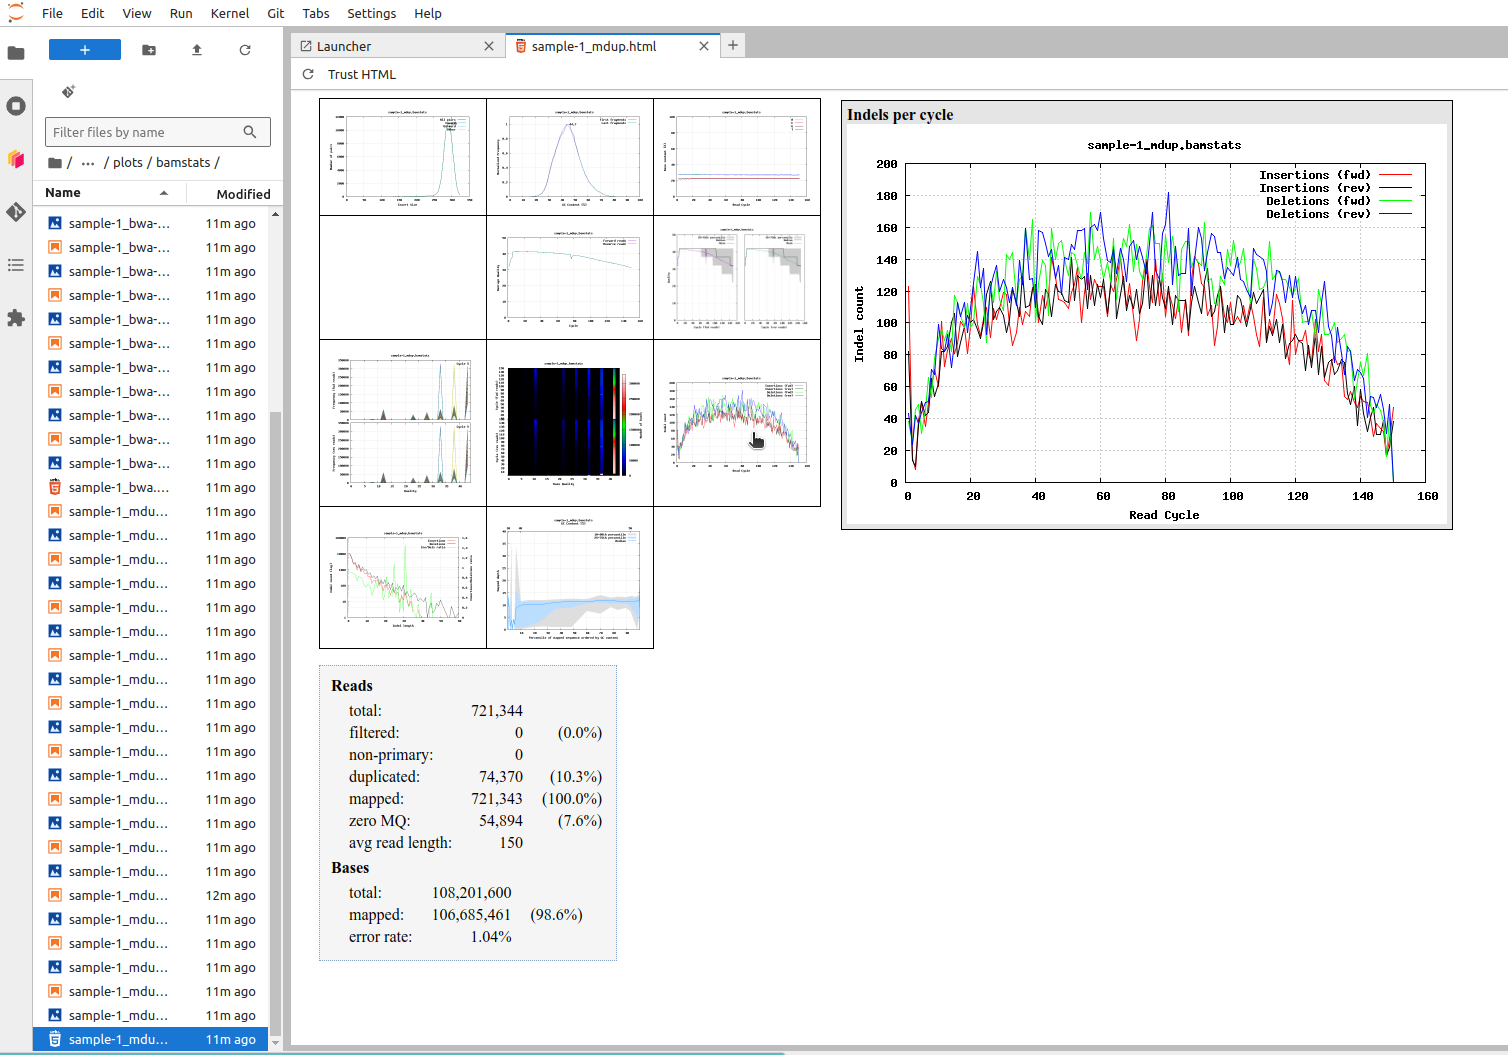The image size is (1508, 1055).
Task: Close the Launcher tab
Action: pyautogui.click(x=489, y=46)
